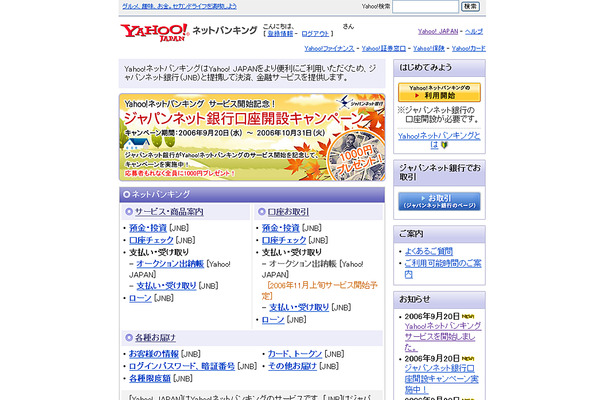The width and height of the screenshot is (610, 400).
Task: Click the Yahoo! JAPAN logo
Action: pos(154,33)
